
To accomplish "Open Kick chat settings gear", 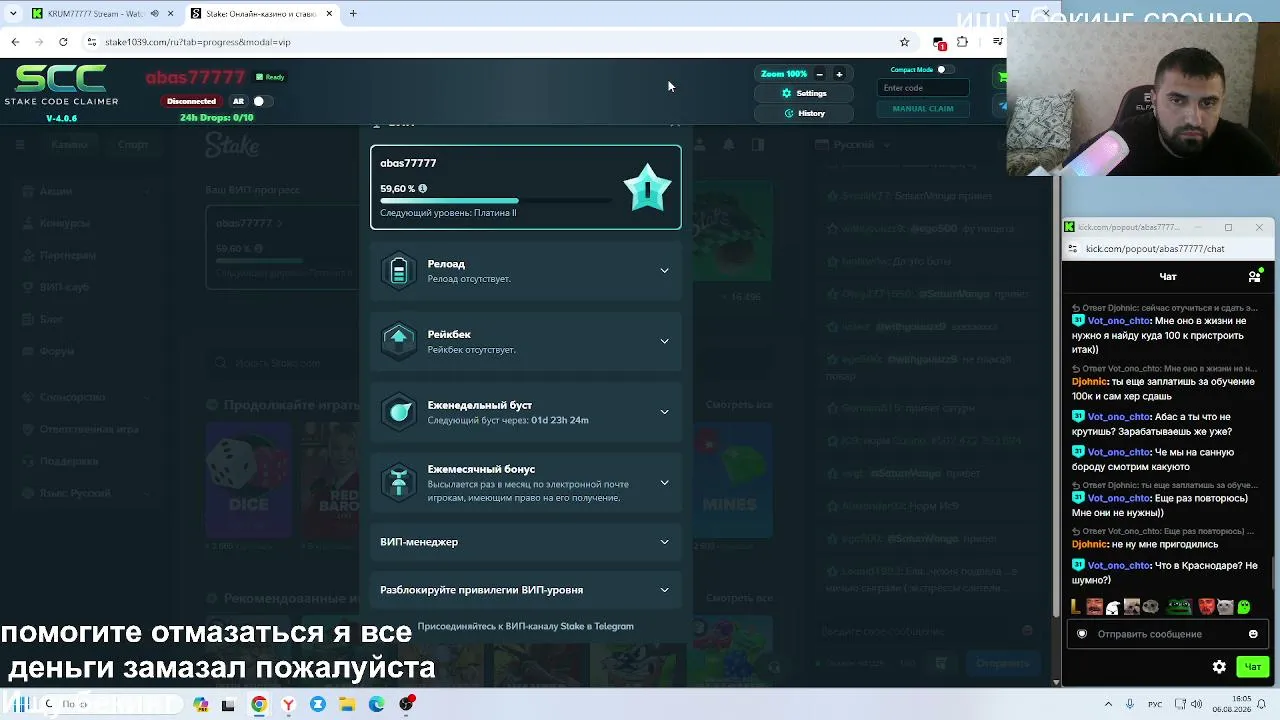I will (x=1219, y=667).
